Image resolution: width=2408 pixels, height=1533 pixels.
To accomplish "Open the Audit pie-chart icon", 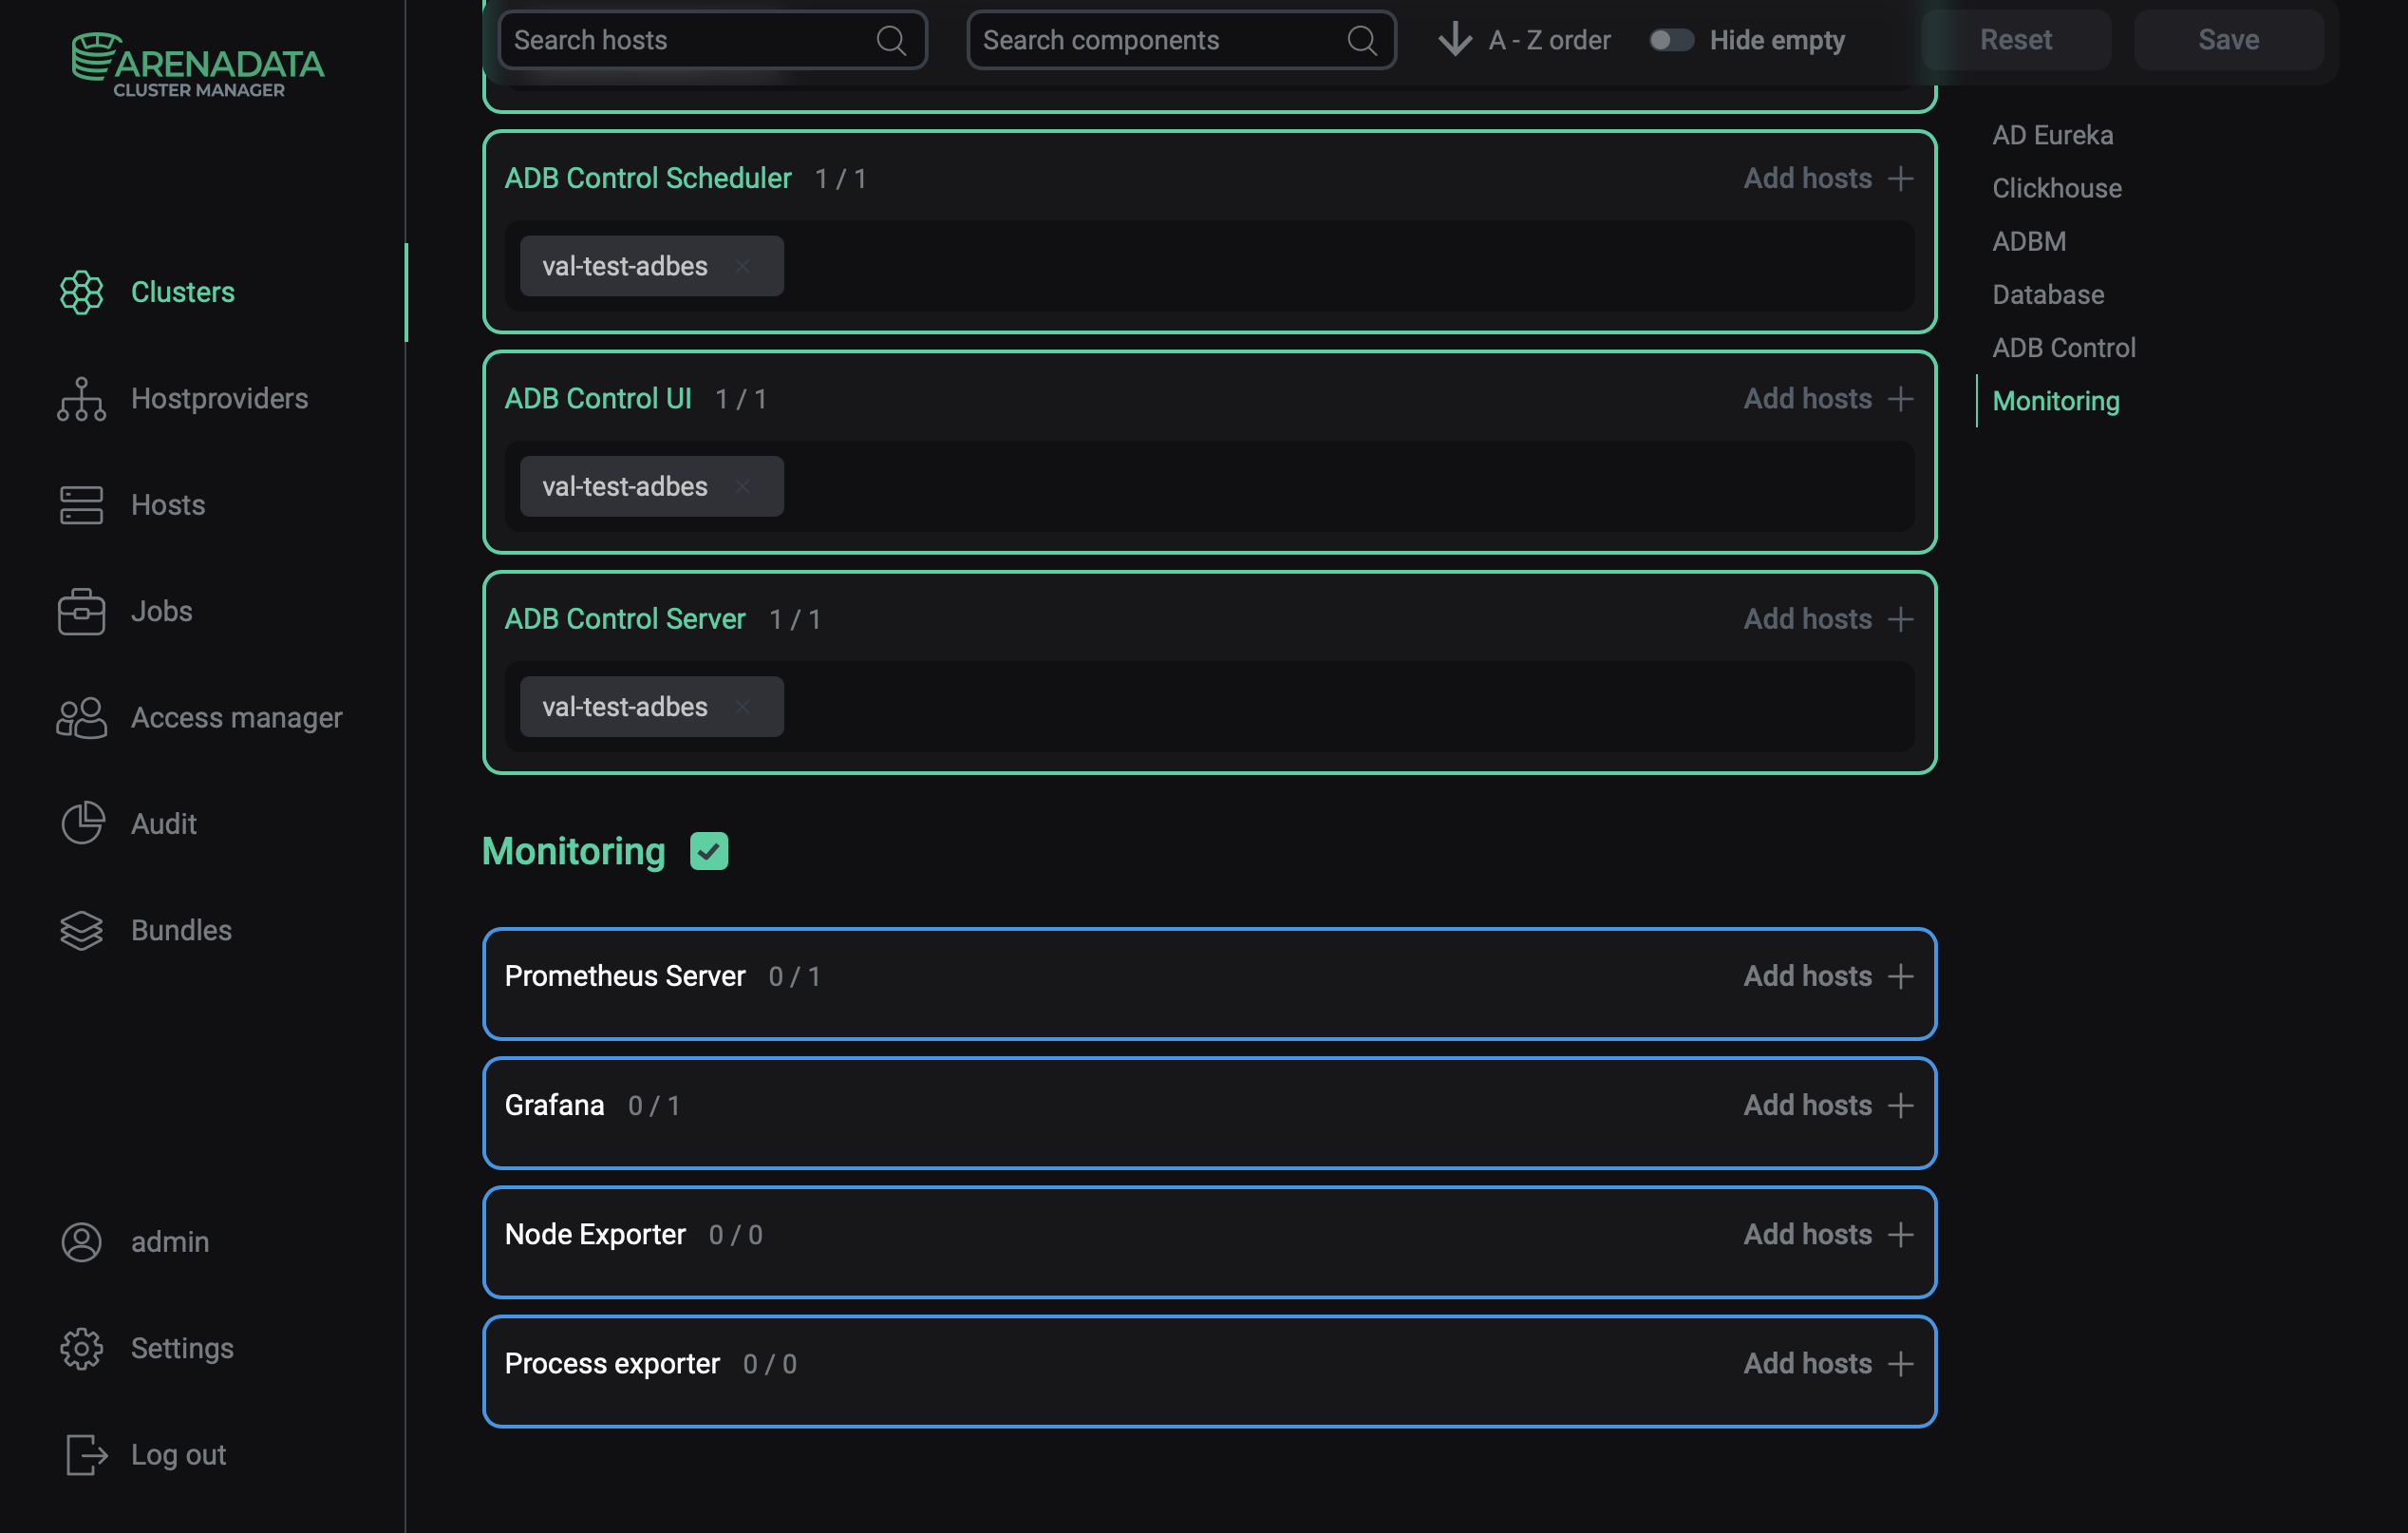I will pyautogui.click(x=81, y=823).
